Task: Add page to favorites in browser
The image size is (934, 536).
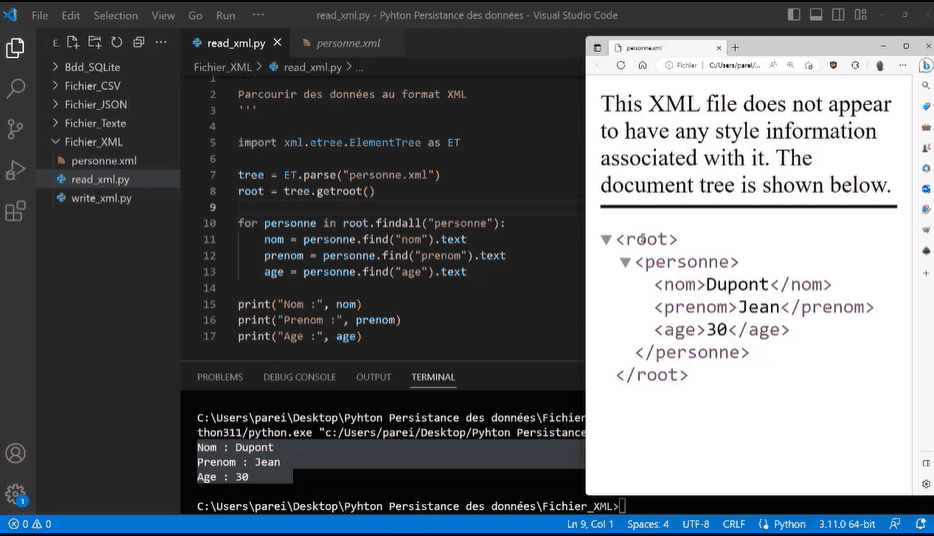Action: click(808, 66)
